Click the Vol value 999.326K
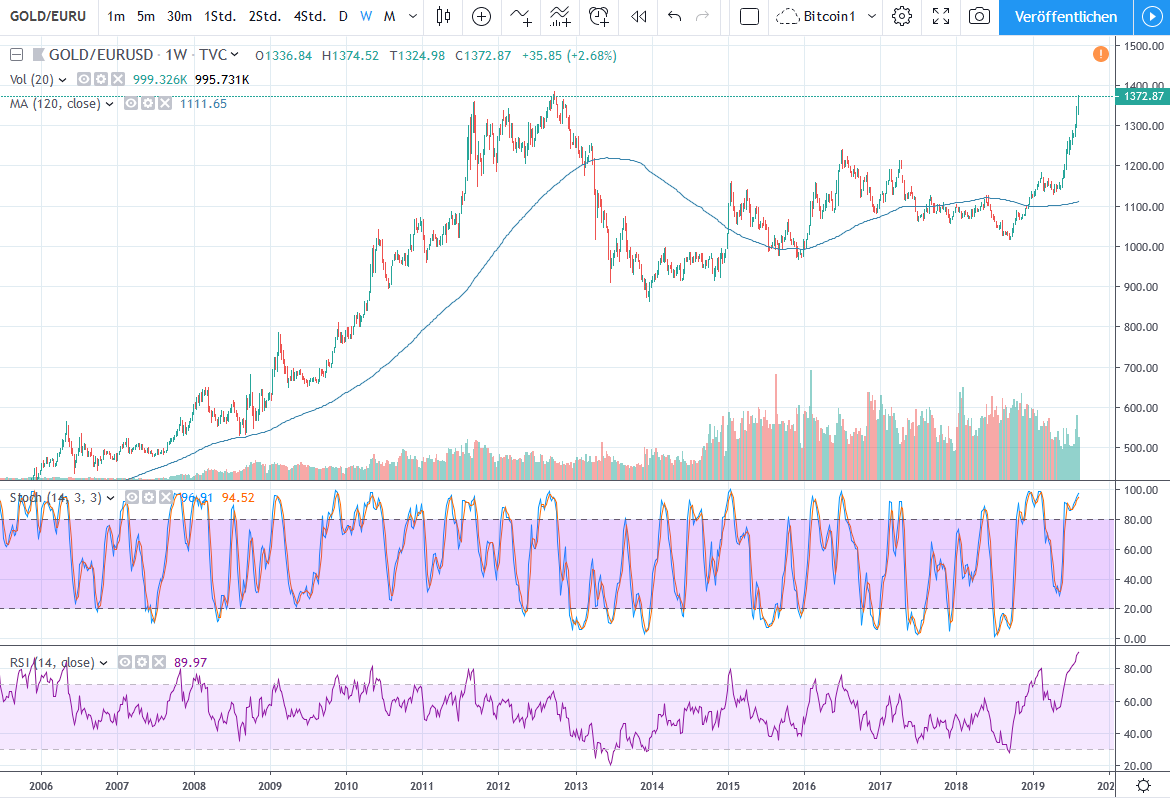The height and width of the screenshot is (798, 1170). [x=160, y=79]
